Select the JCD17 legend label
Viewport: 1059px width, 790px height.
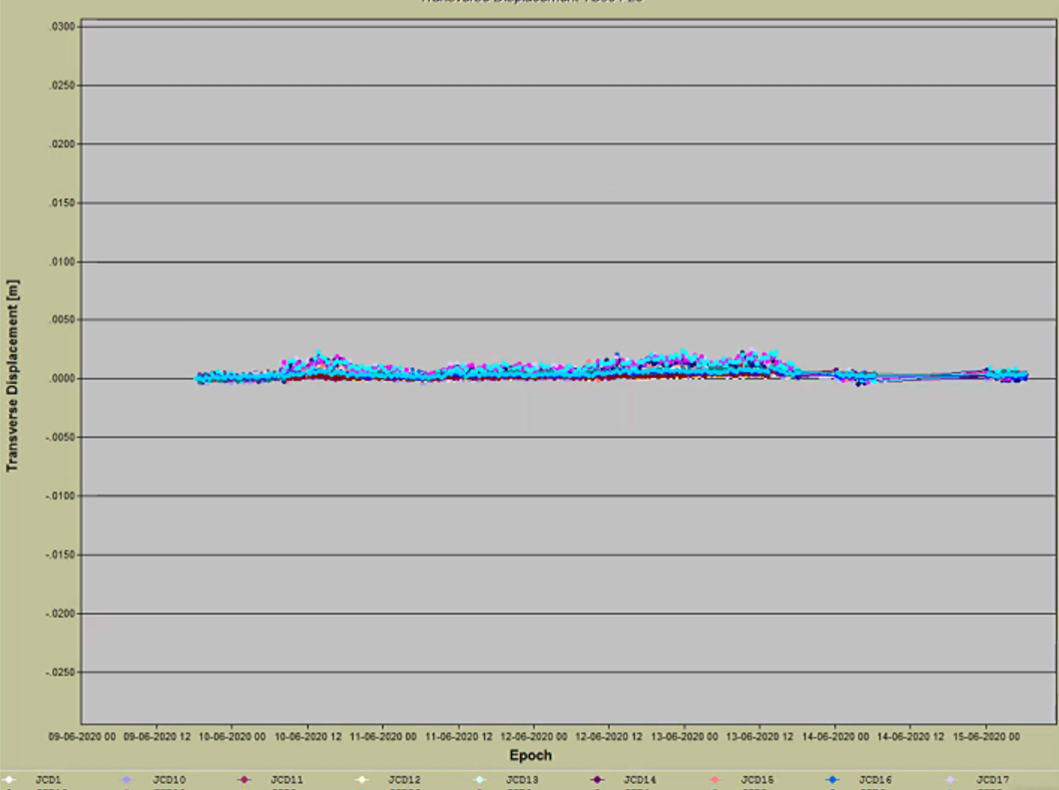[x=992, y=780]
